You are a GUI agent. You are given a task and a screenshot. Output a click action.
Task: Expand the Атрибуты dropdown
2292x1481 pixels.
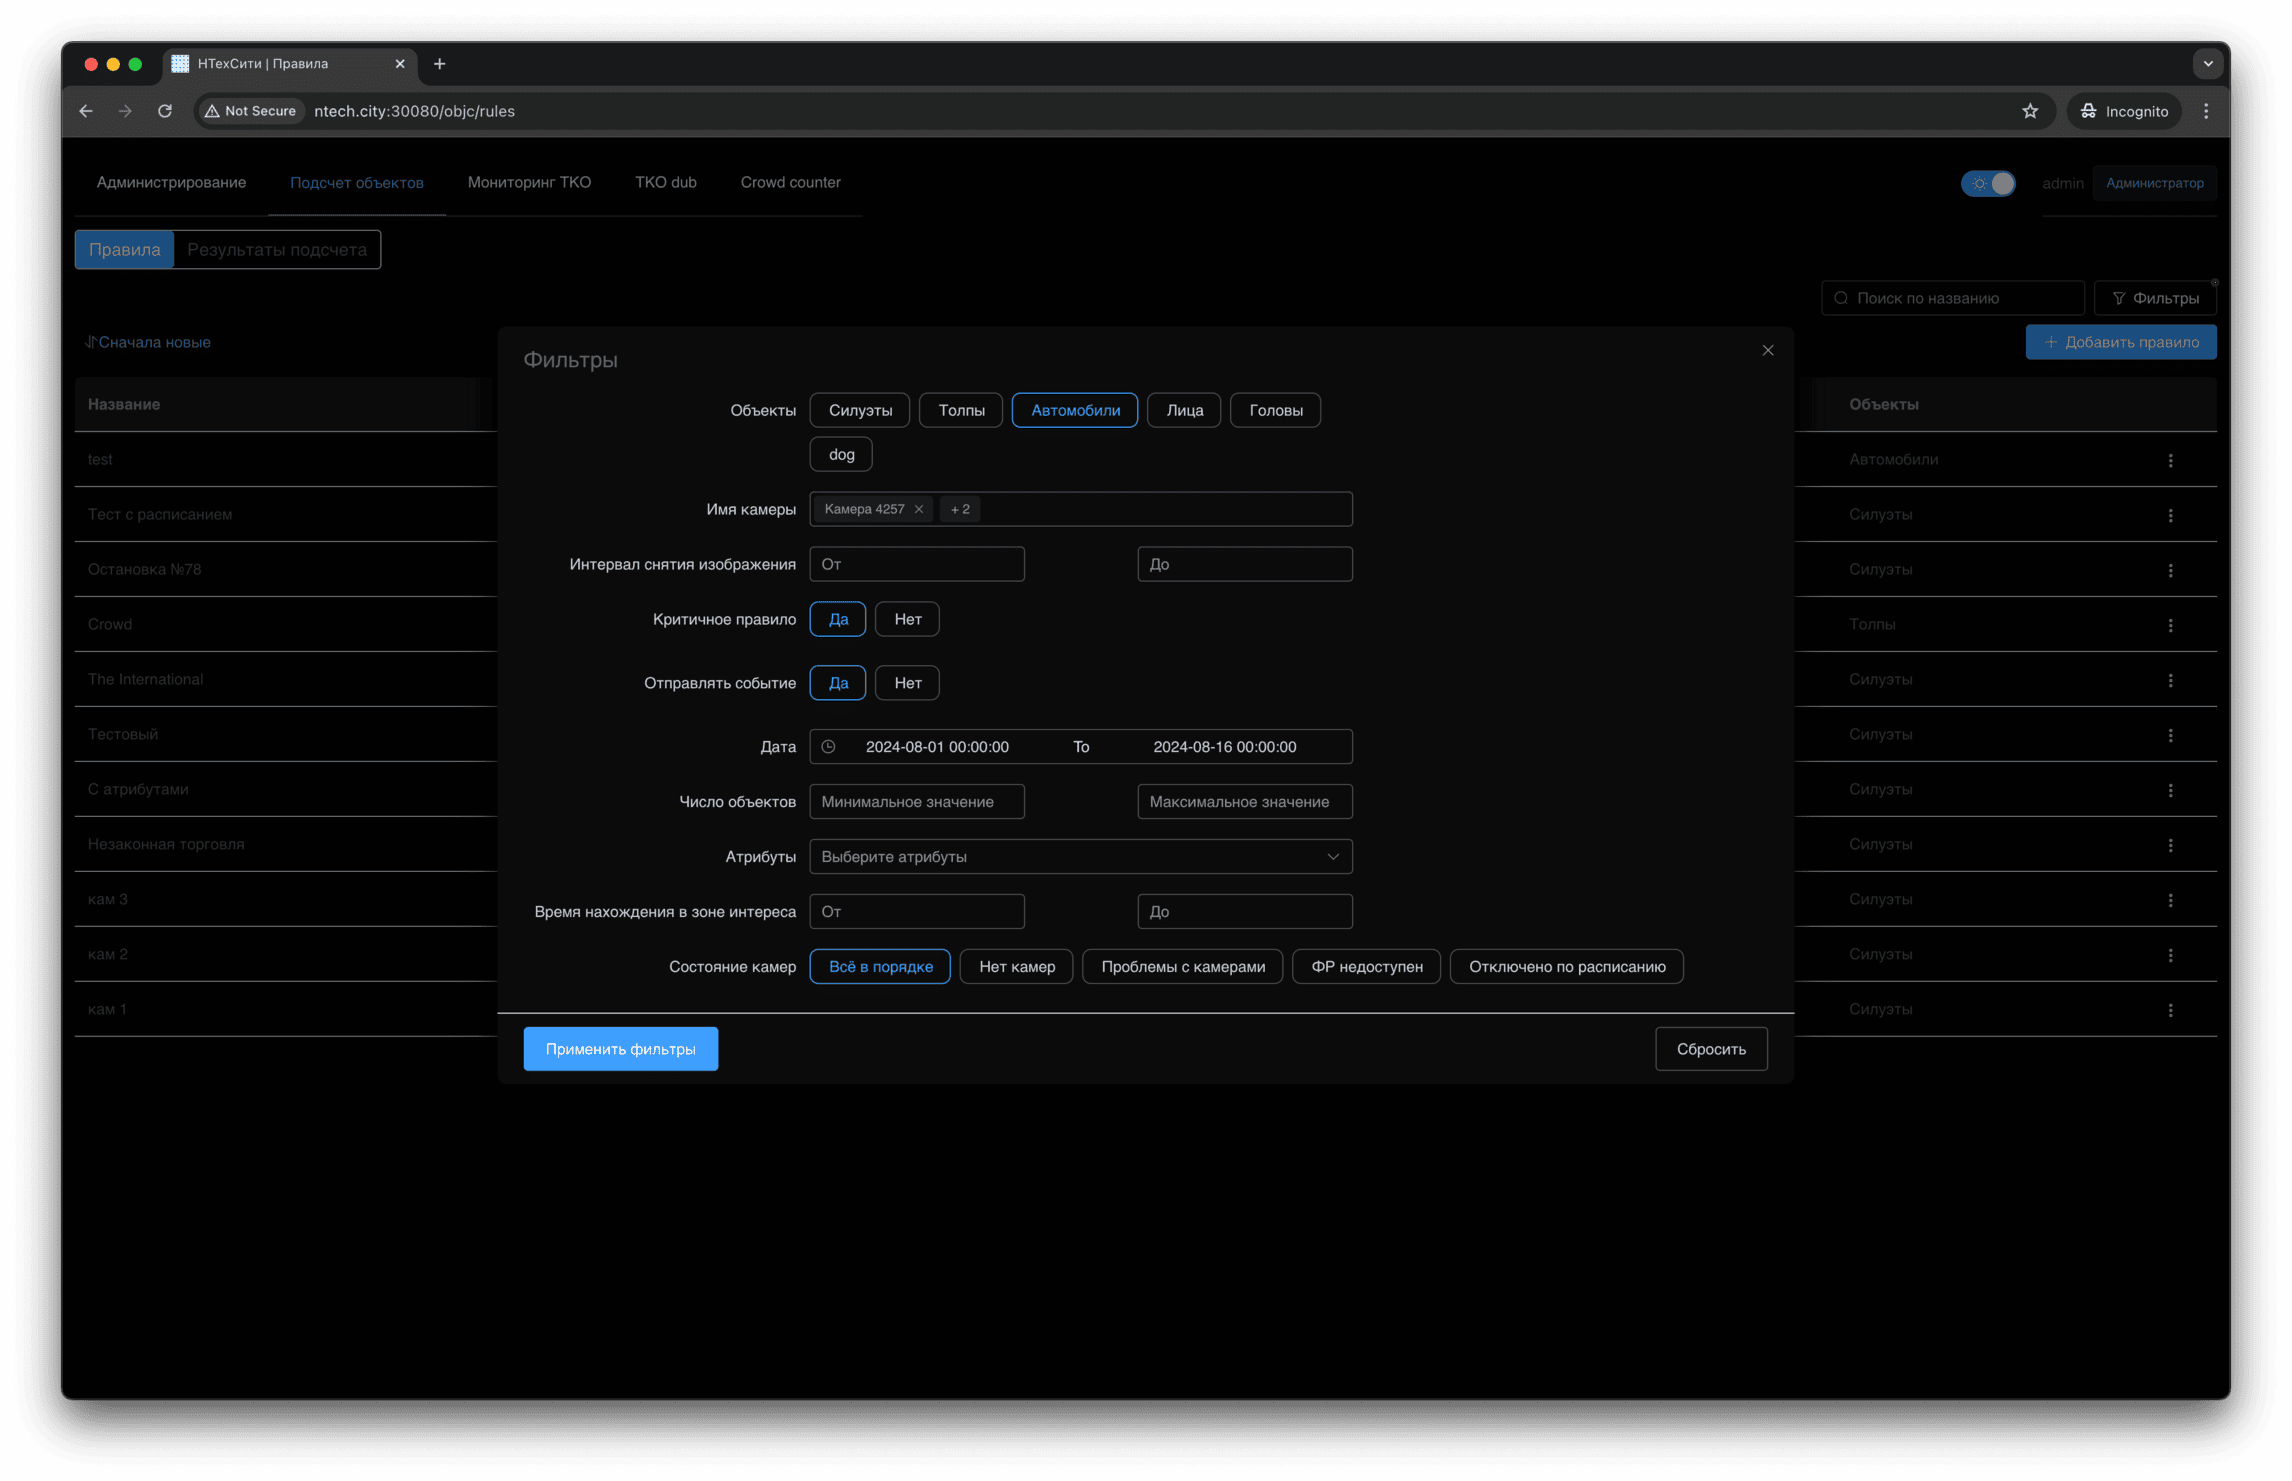pos(1080,856)
